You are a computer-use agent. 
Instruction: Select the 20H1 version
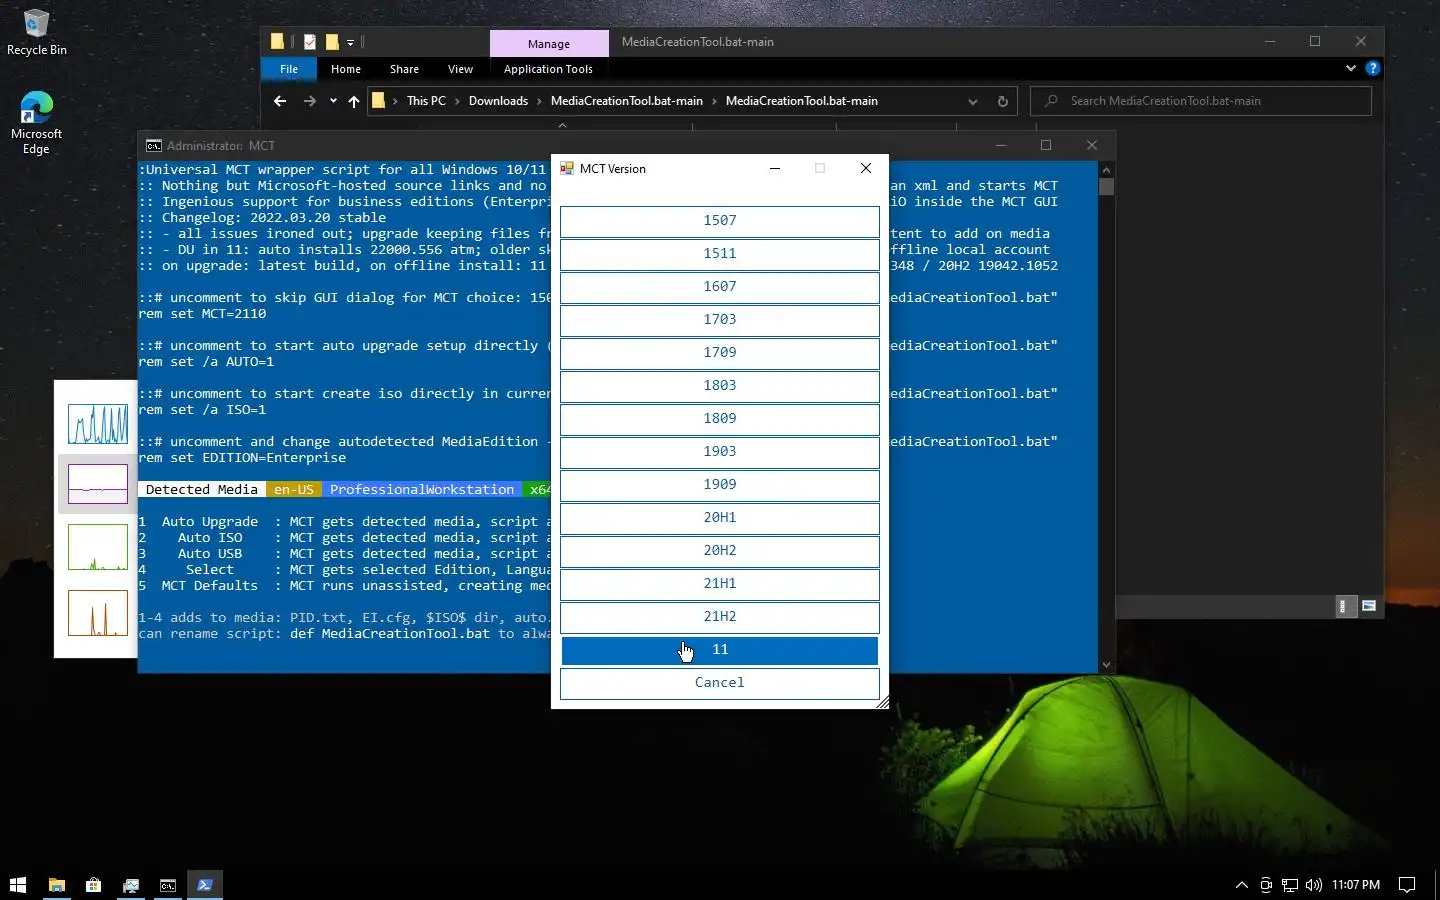(x=720, y=518)
